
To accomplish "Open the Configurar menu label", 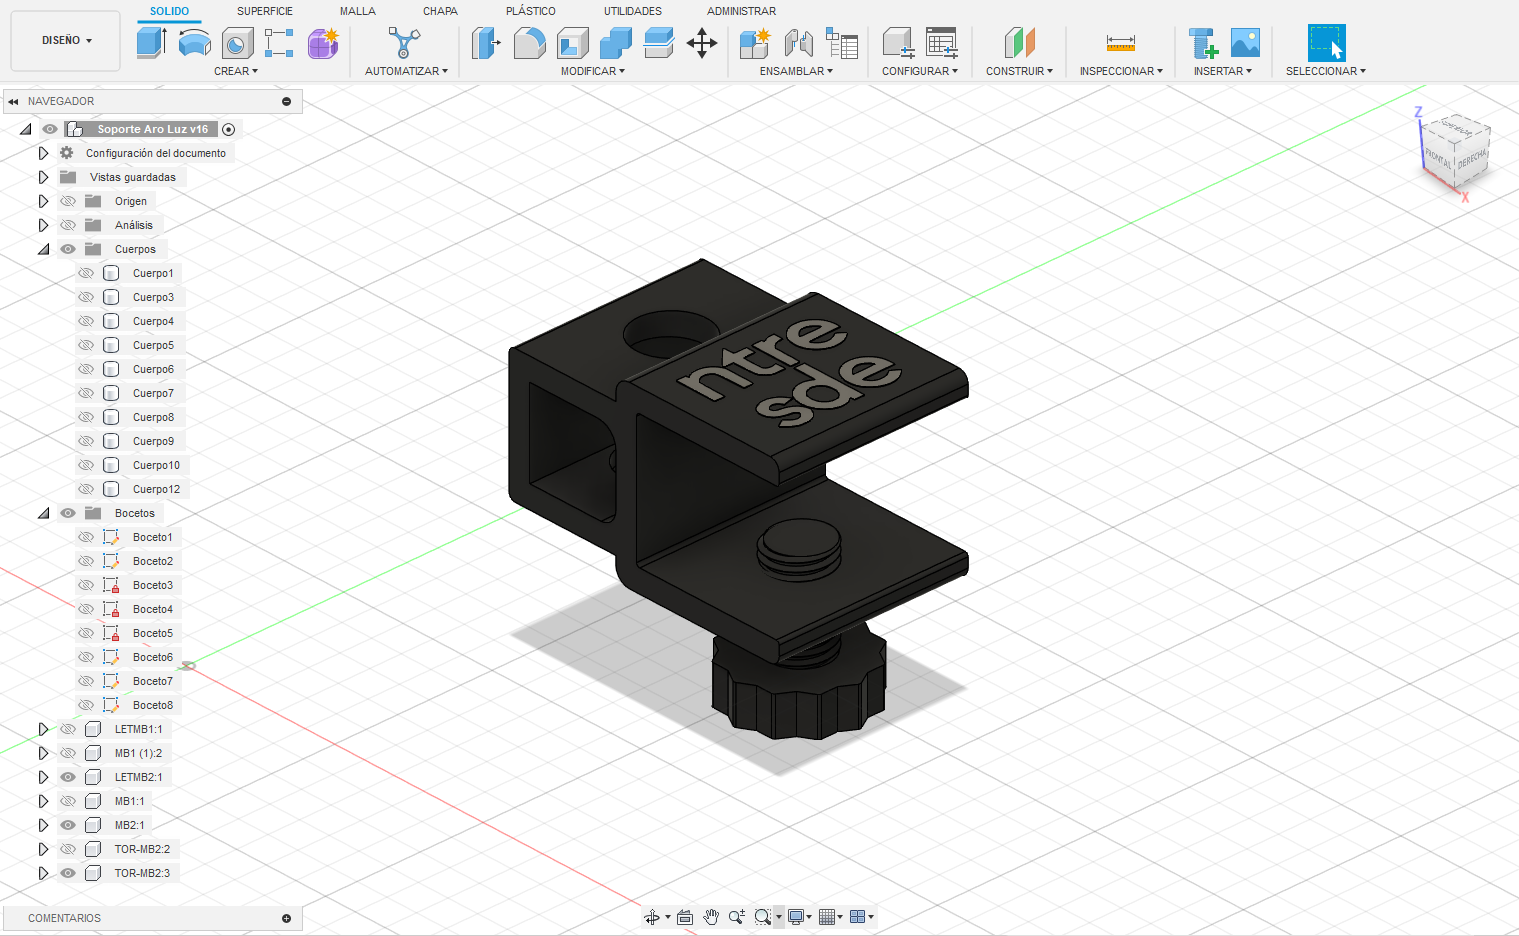I will click(920, 71).
